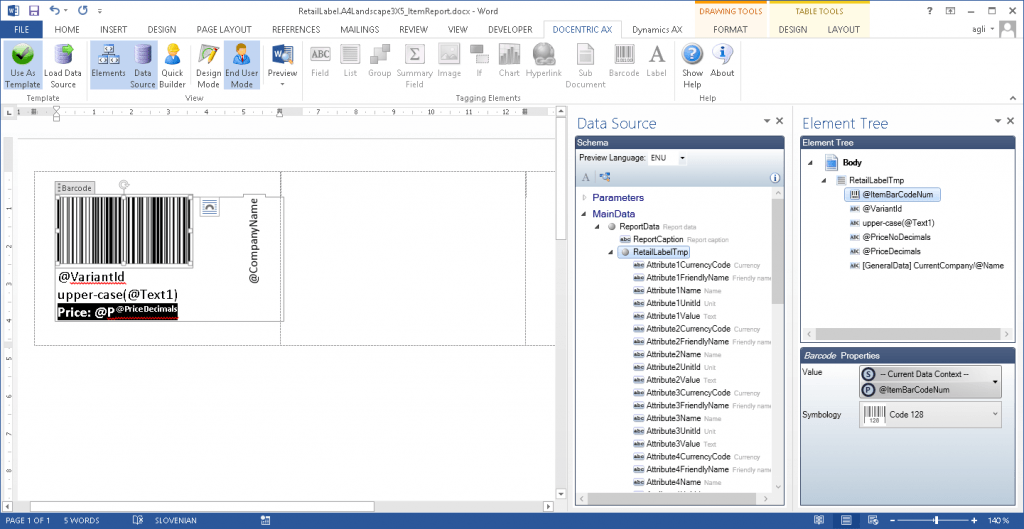Insert a Barcode tagging element
Viewport: 1024px width, 529px height.
point(624,61)
